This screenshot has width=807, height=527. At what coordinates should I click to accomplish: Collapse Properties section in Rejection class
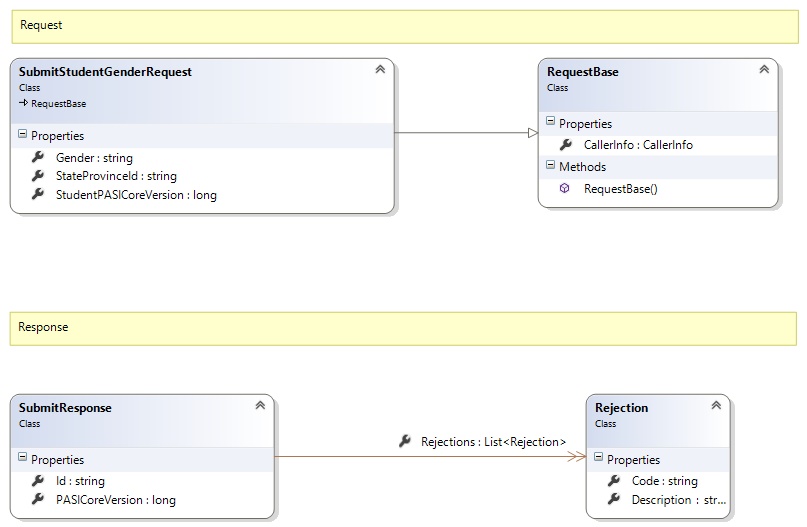pos(598,459)
